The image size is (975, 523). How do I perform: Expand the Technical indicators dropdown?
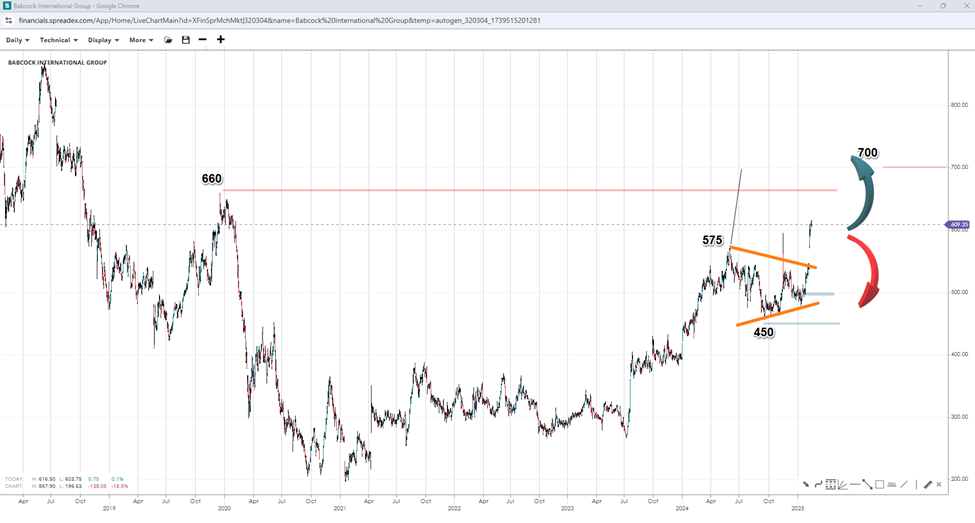[59, 40]
